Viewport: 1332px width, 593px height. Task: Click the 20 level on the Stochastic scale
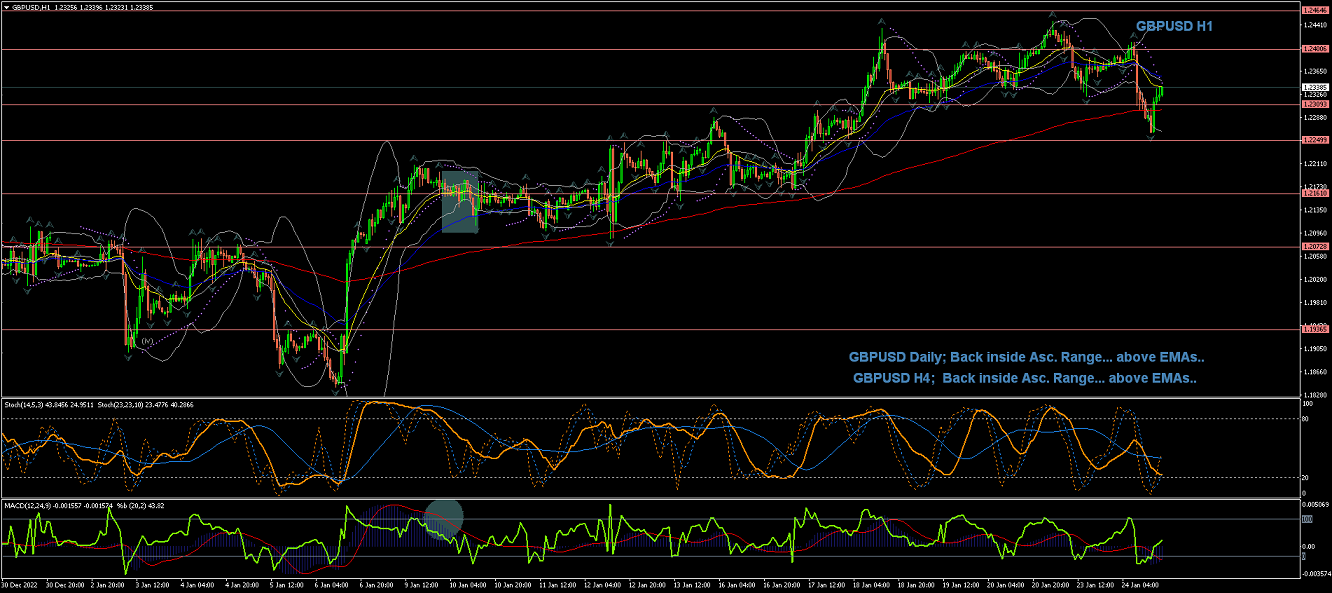pyautogui.click(x=1305, y=477)
